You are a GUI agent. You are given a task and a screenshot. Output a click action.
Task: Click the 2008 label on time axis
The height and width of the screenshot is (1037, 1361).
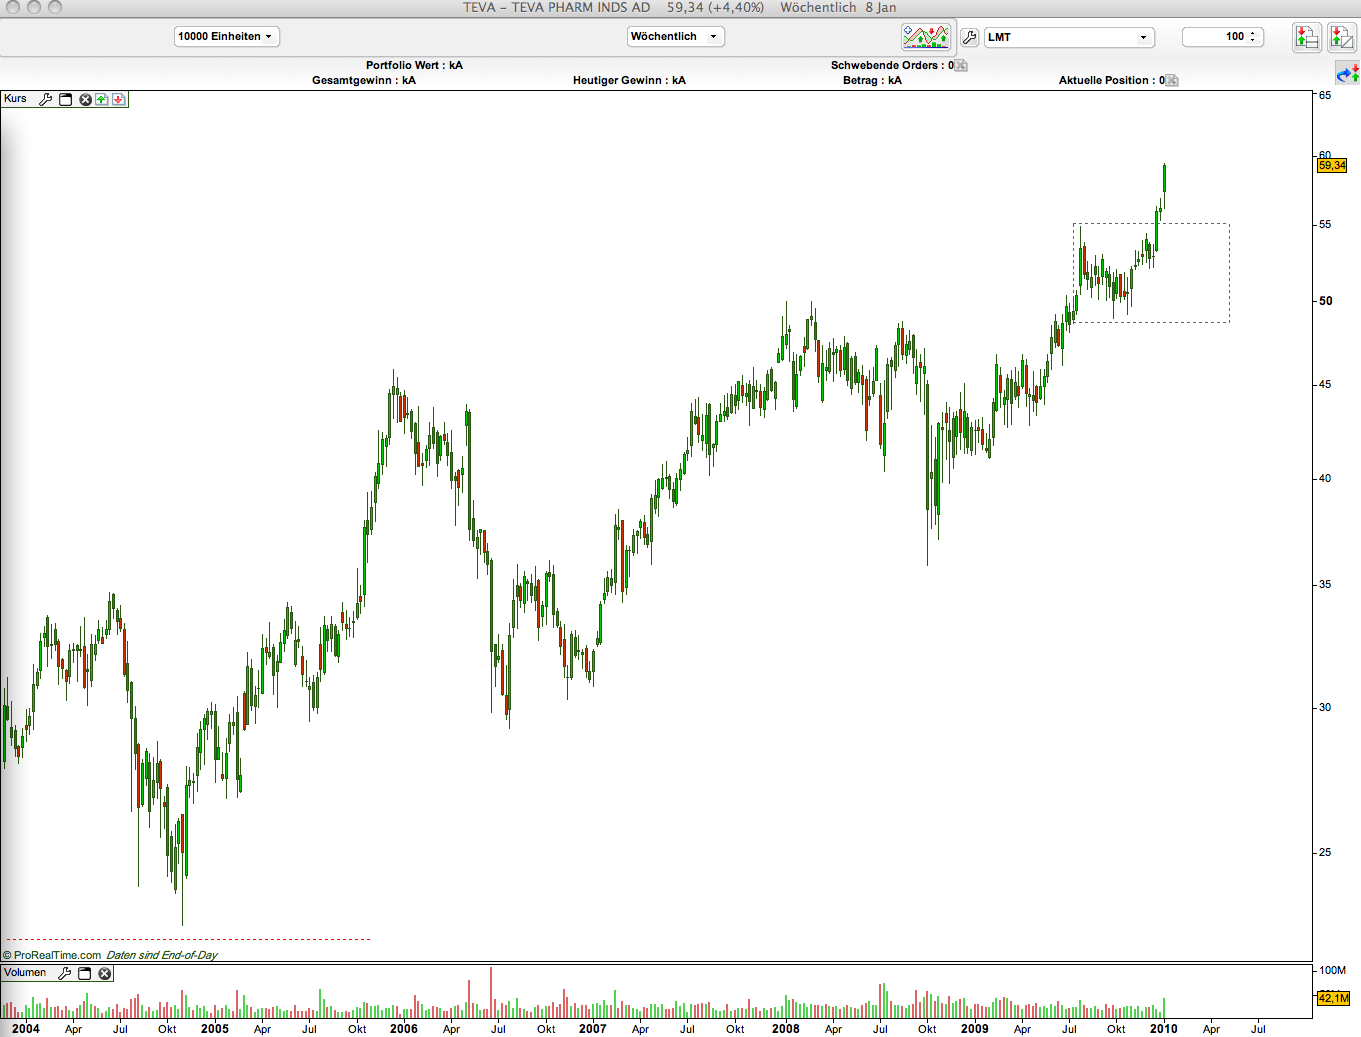click(x=785, y=1028)
